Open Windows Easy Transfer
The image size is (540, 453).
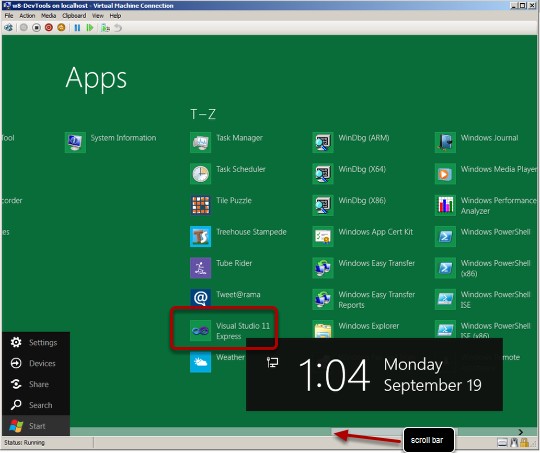364,267
